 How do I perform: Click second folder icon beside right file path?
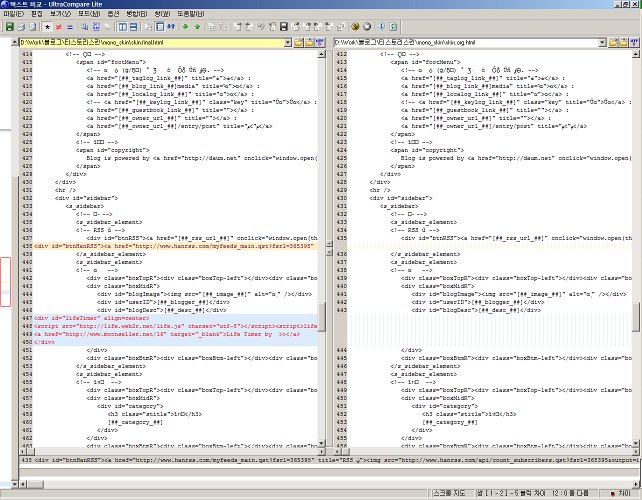point(624,42)
